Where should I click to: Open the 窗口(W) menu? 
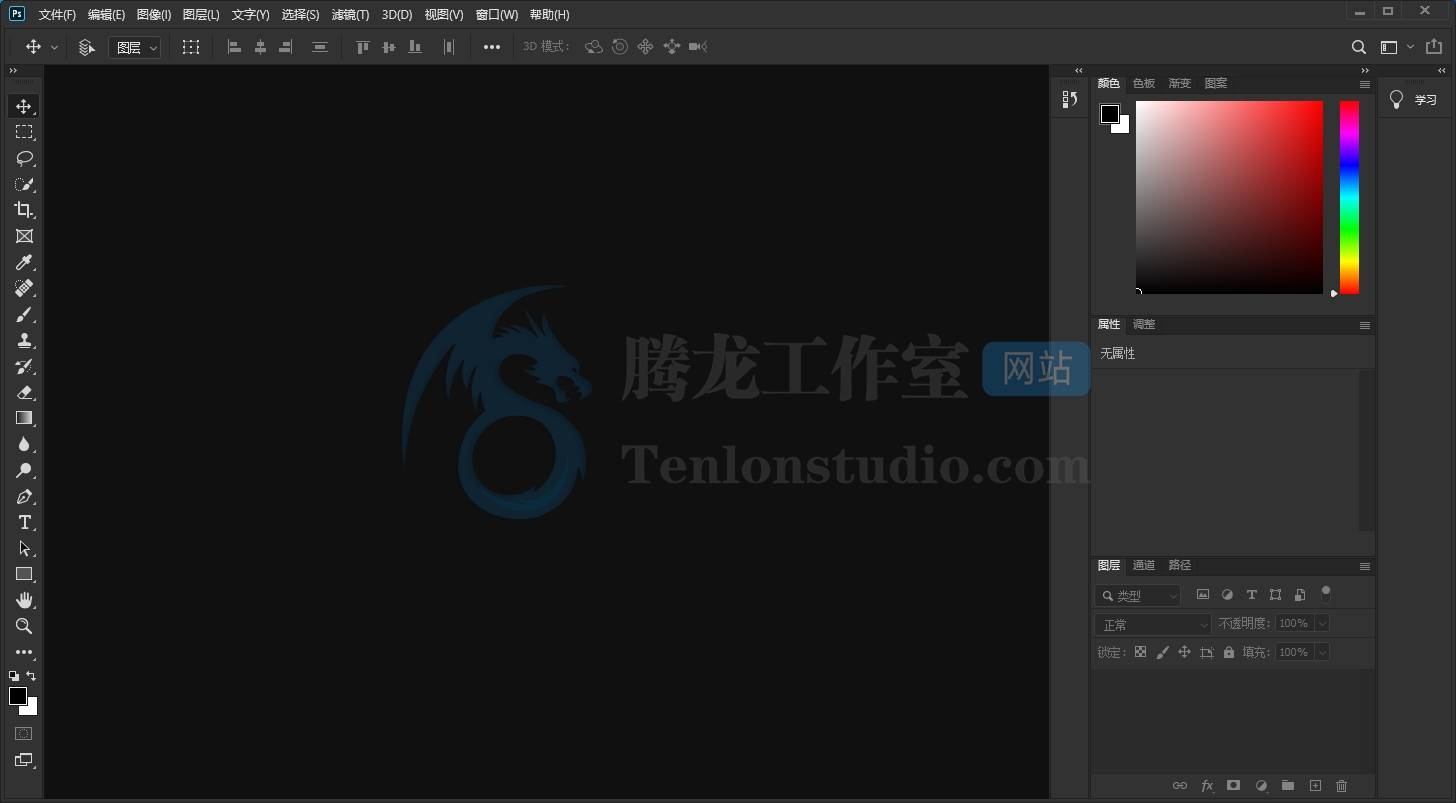point(497,15)
